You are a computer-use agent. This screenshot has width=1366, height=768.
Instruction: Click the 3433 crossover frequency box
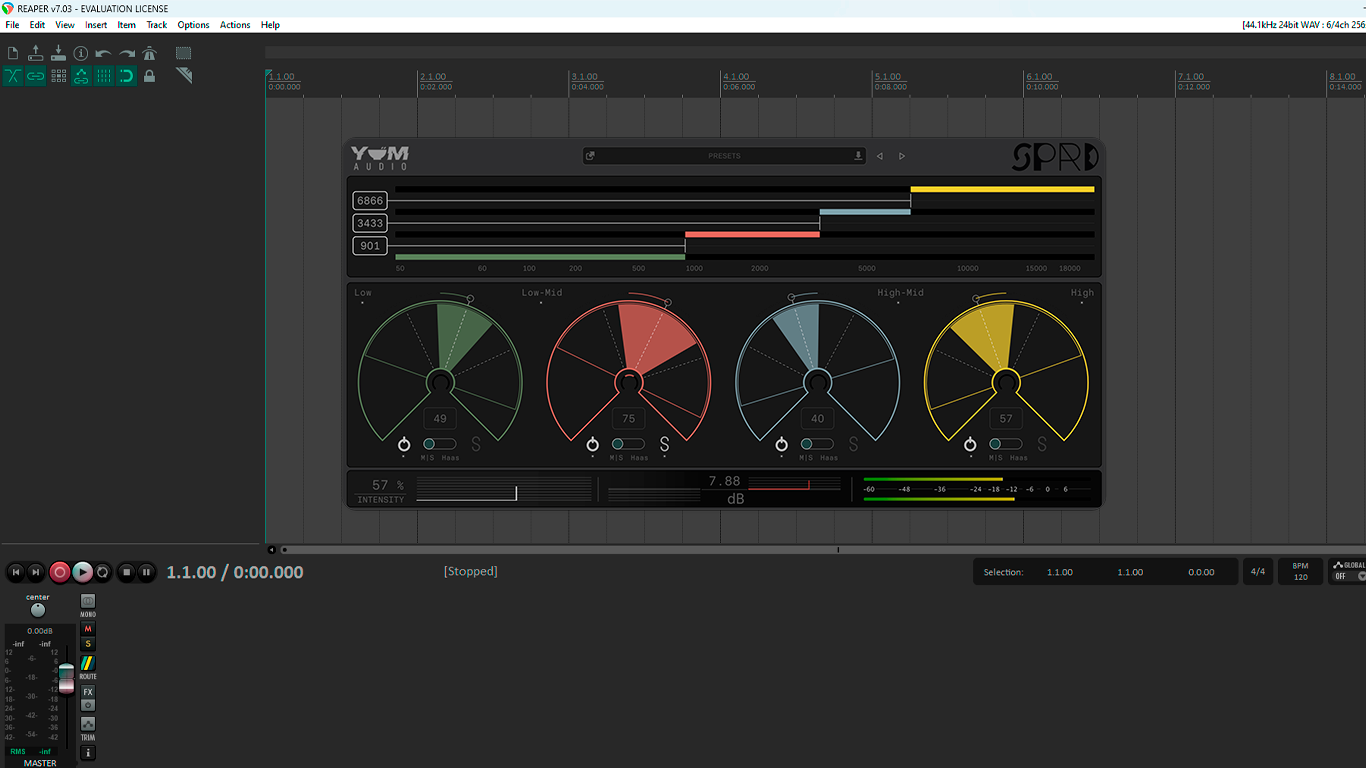pyautogui.click(x=370, y=223)
